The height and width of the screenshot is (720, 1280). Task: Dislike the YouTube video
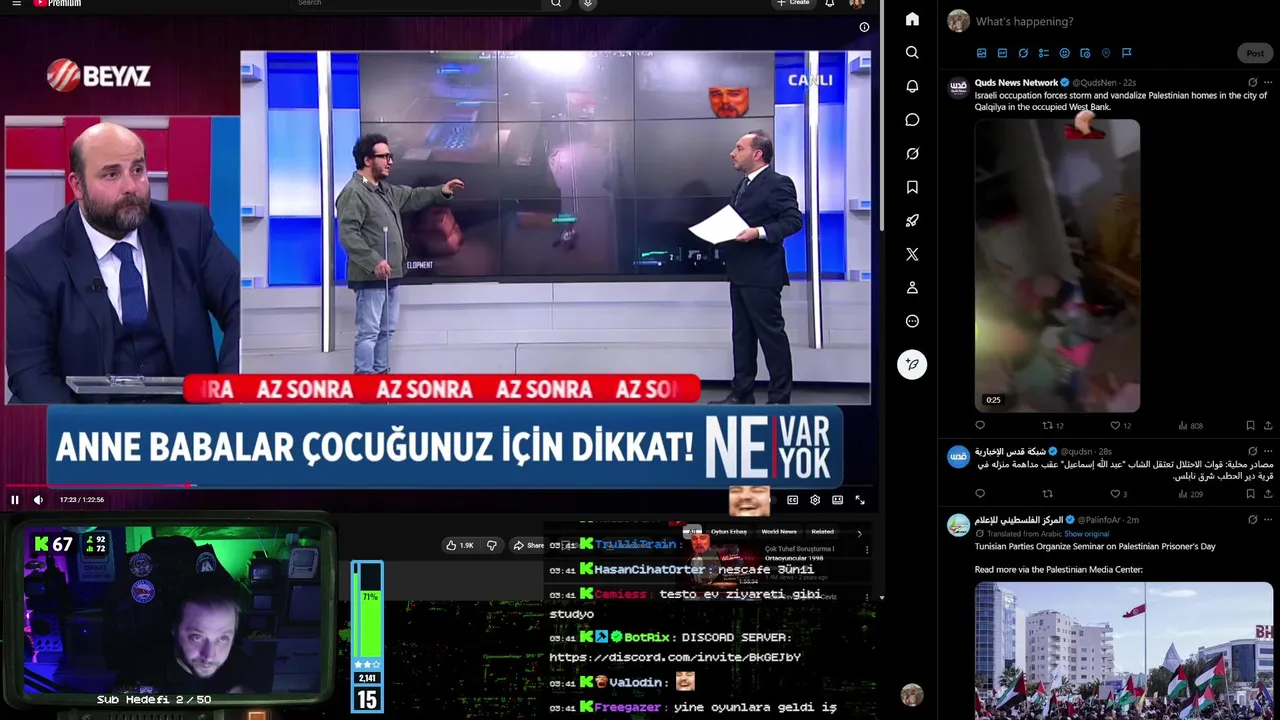(491, 545)
